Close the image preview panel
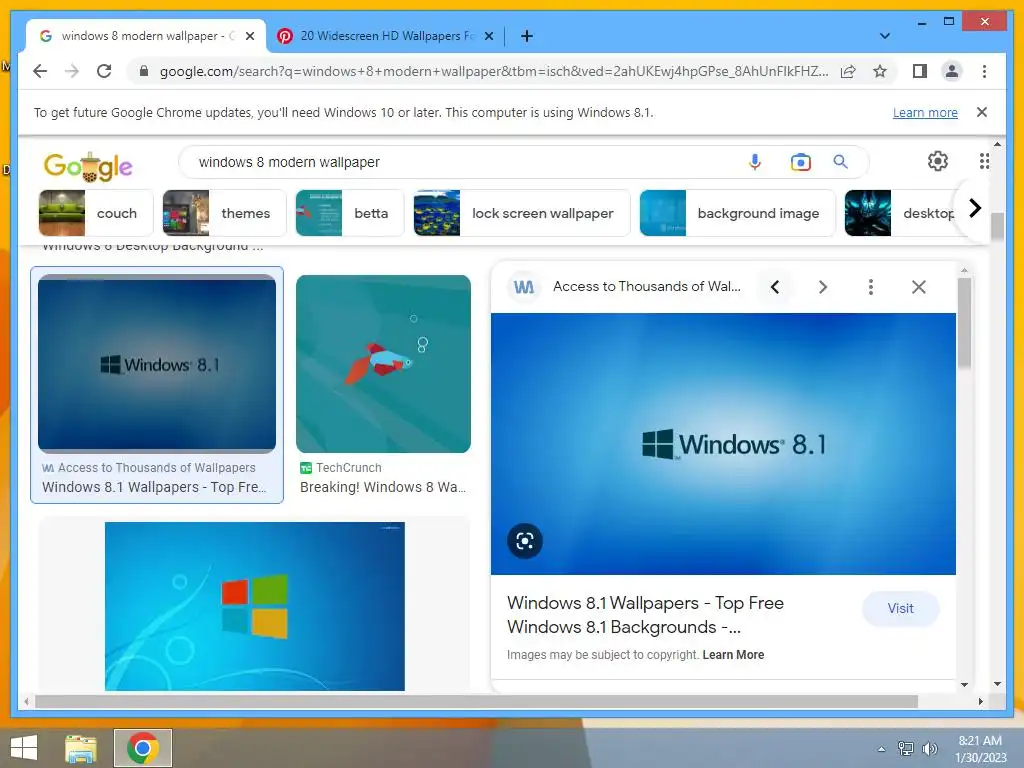The image size is (1024, 768). (x=919, y=287)
